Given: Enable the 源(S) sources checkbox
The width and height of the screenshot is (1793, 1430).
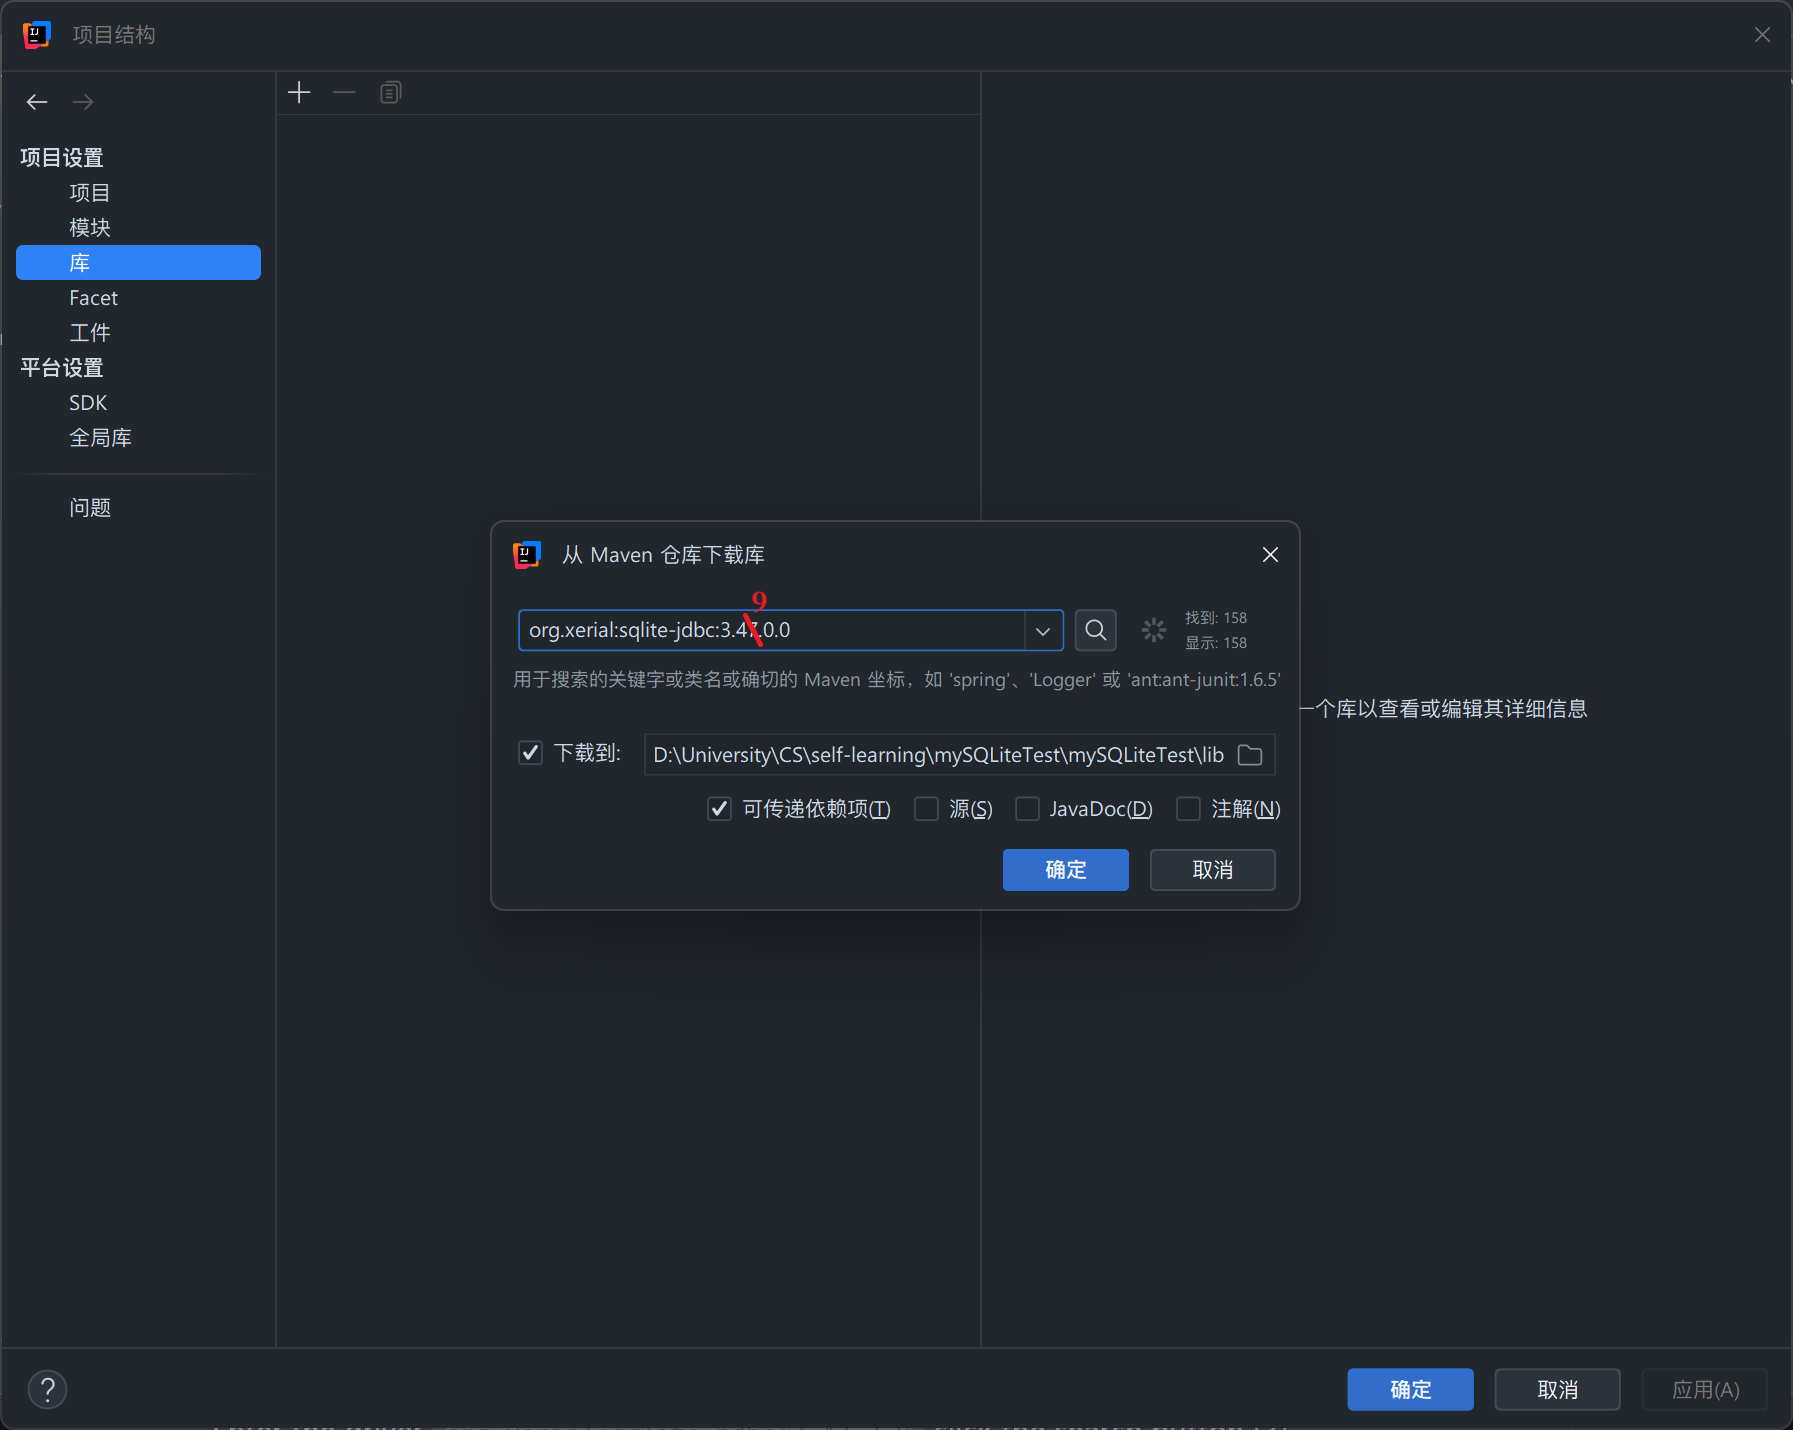Looking at the screenshot, I should (x=927, y=809).
